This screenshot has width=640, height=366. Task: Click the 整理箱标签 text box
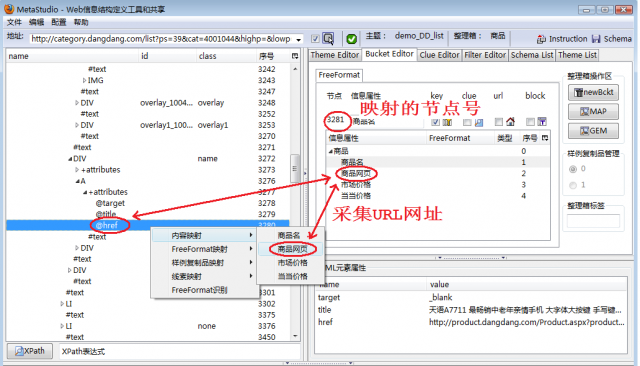pos(593,221)
